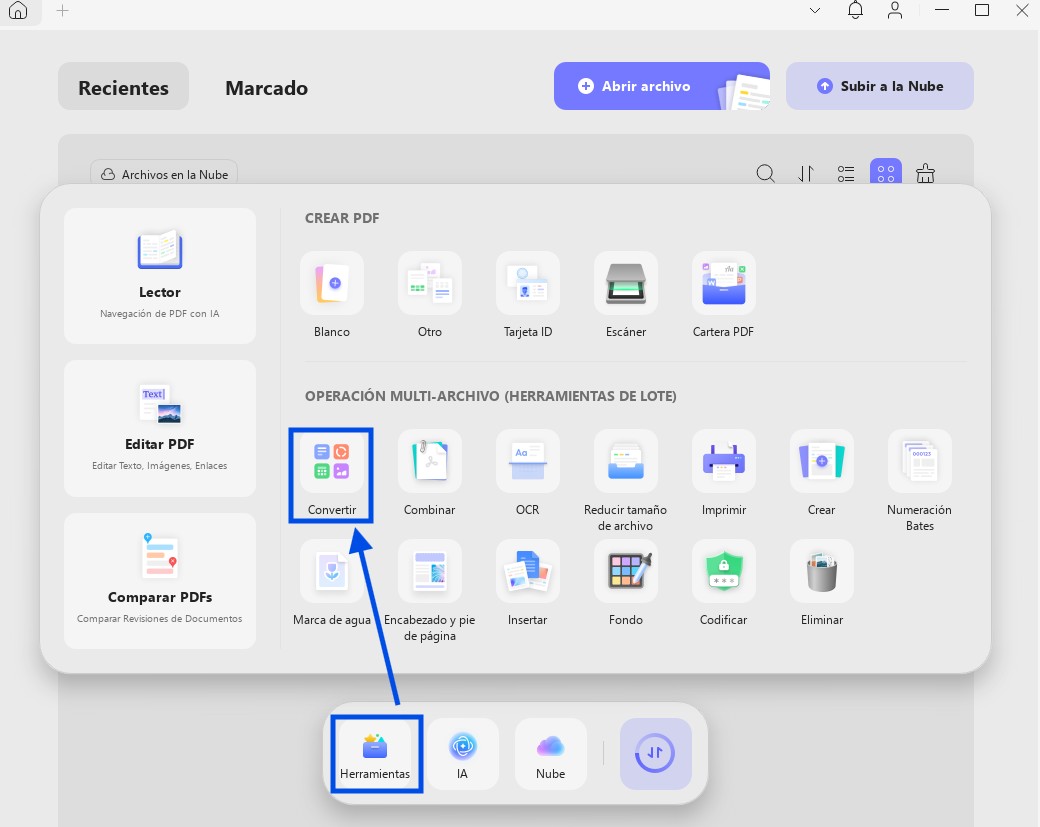Viewport: 1040px width, 827px height.
Task: Click the Abrir archivo button
Action: [x=662, y=86]
